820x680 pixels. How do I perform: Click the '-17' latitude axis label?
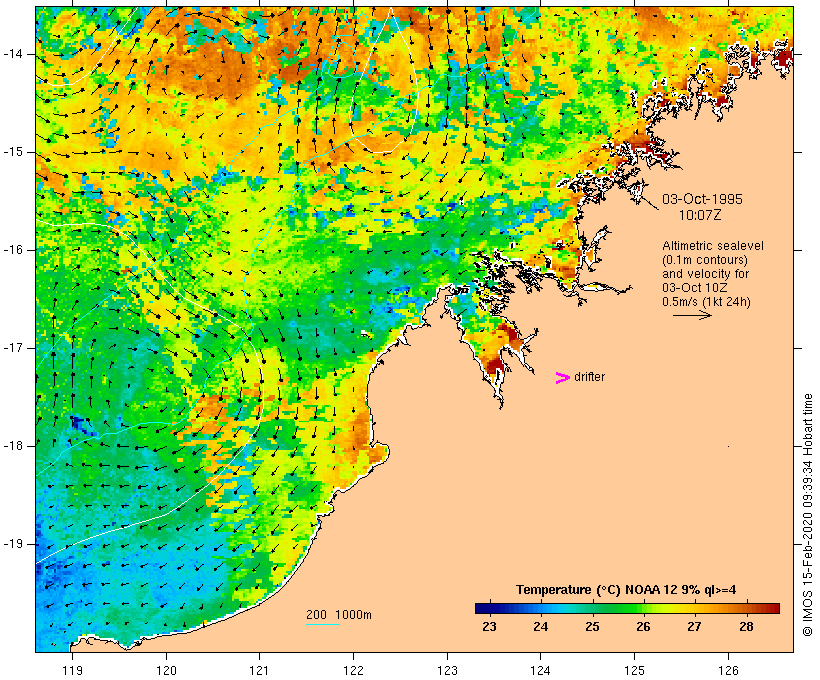[13, 348]
